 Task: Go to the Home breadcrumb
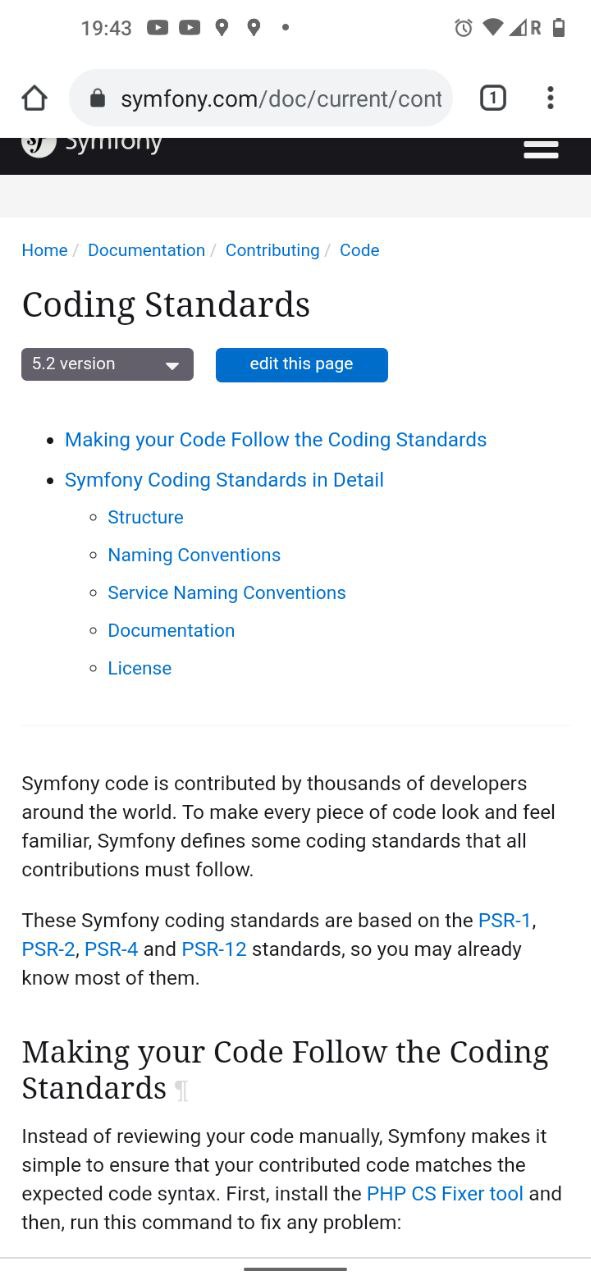click(x=45, y=250)
